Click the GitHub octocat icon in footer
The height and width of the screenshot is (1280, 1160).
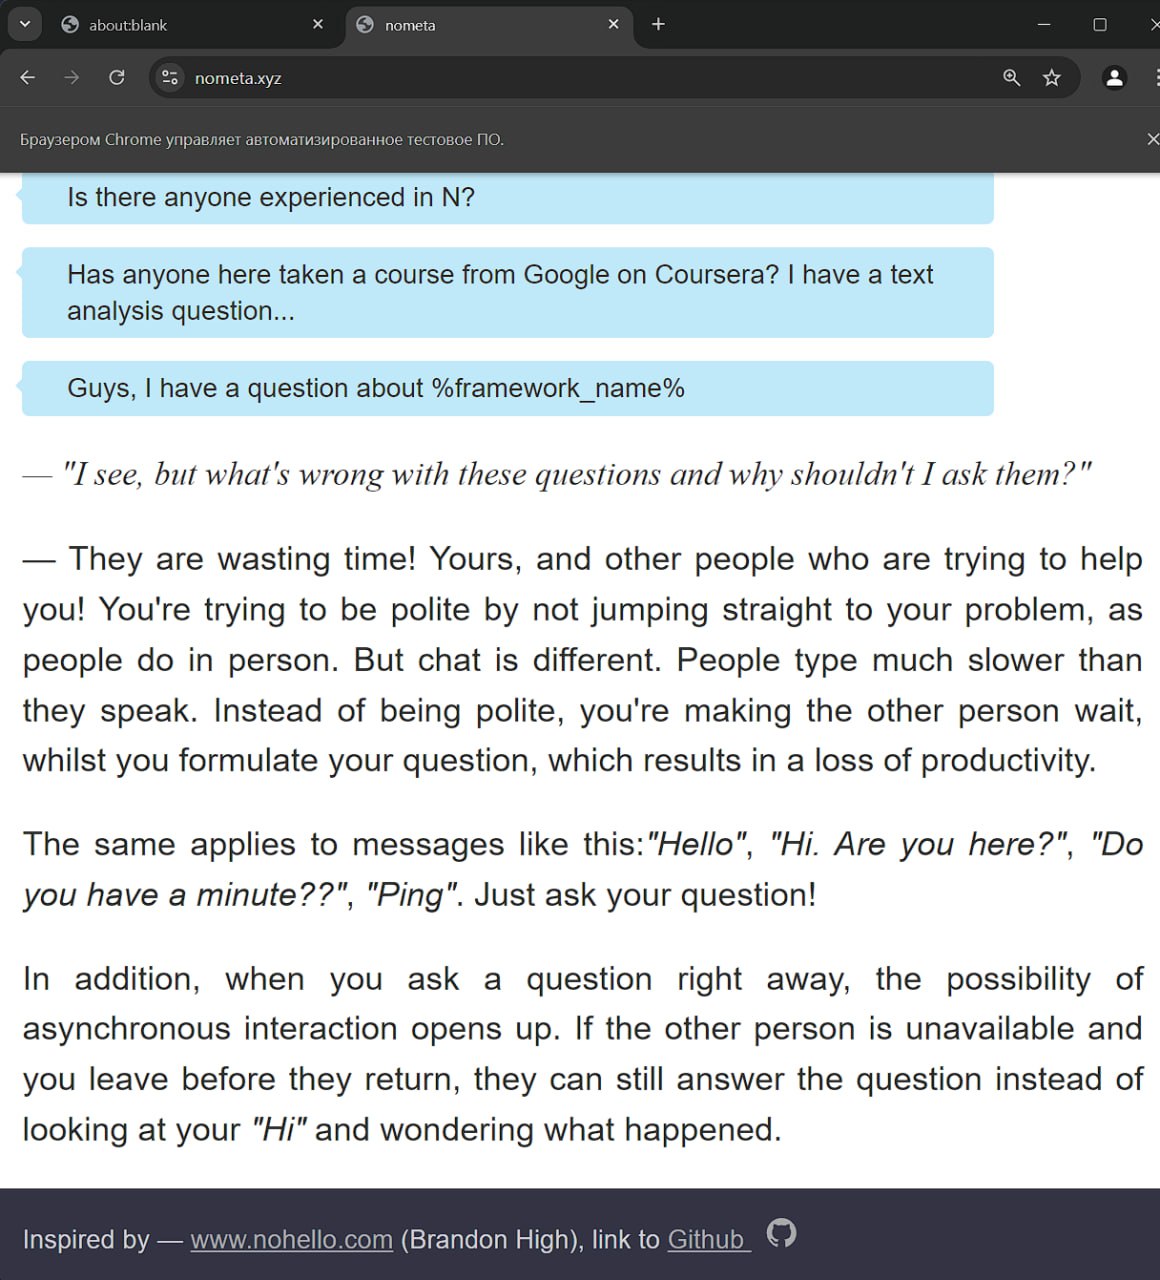[781, 1233]
